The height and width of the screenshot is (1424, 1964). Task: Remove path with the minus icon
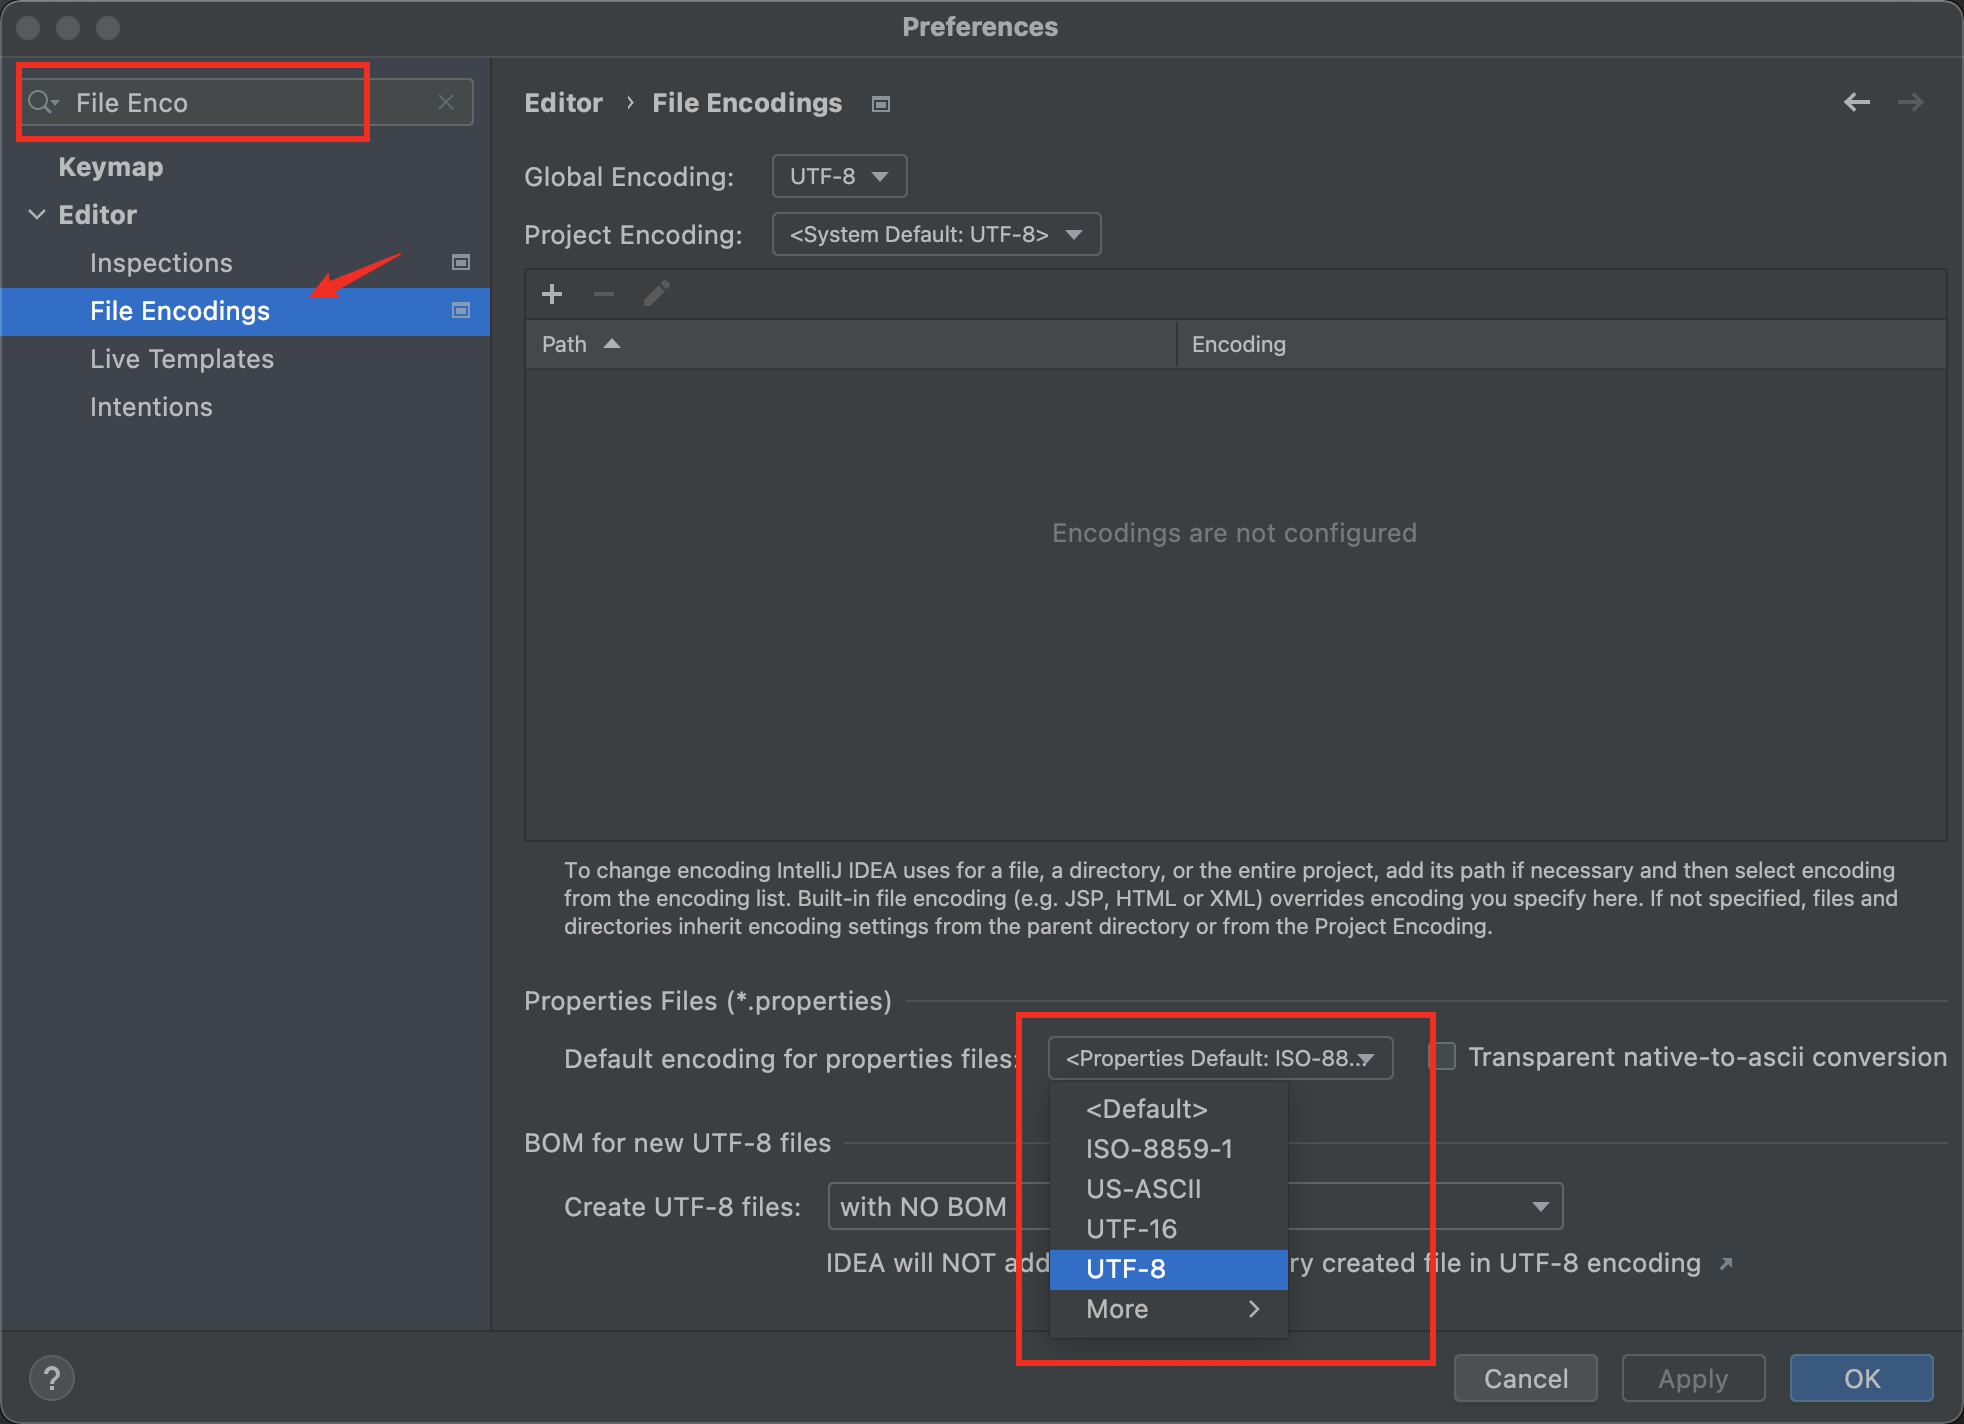[604, 294]
